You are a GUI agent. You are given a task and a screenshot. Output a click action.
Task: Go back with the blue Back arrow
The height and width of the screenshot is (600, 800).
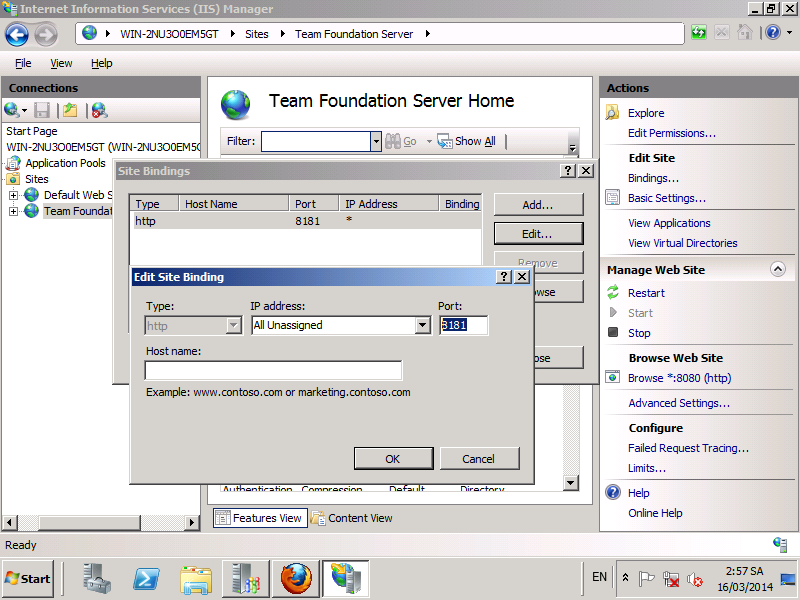point(17,35)
